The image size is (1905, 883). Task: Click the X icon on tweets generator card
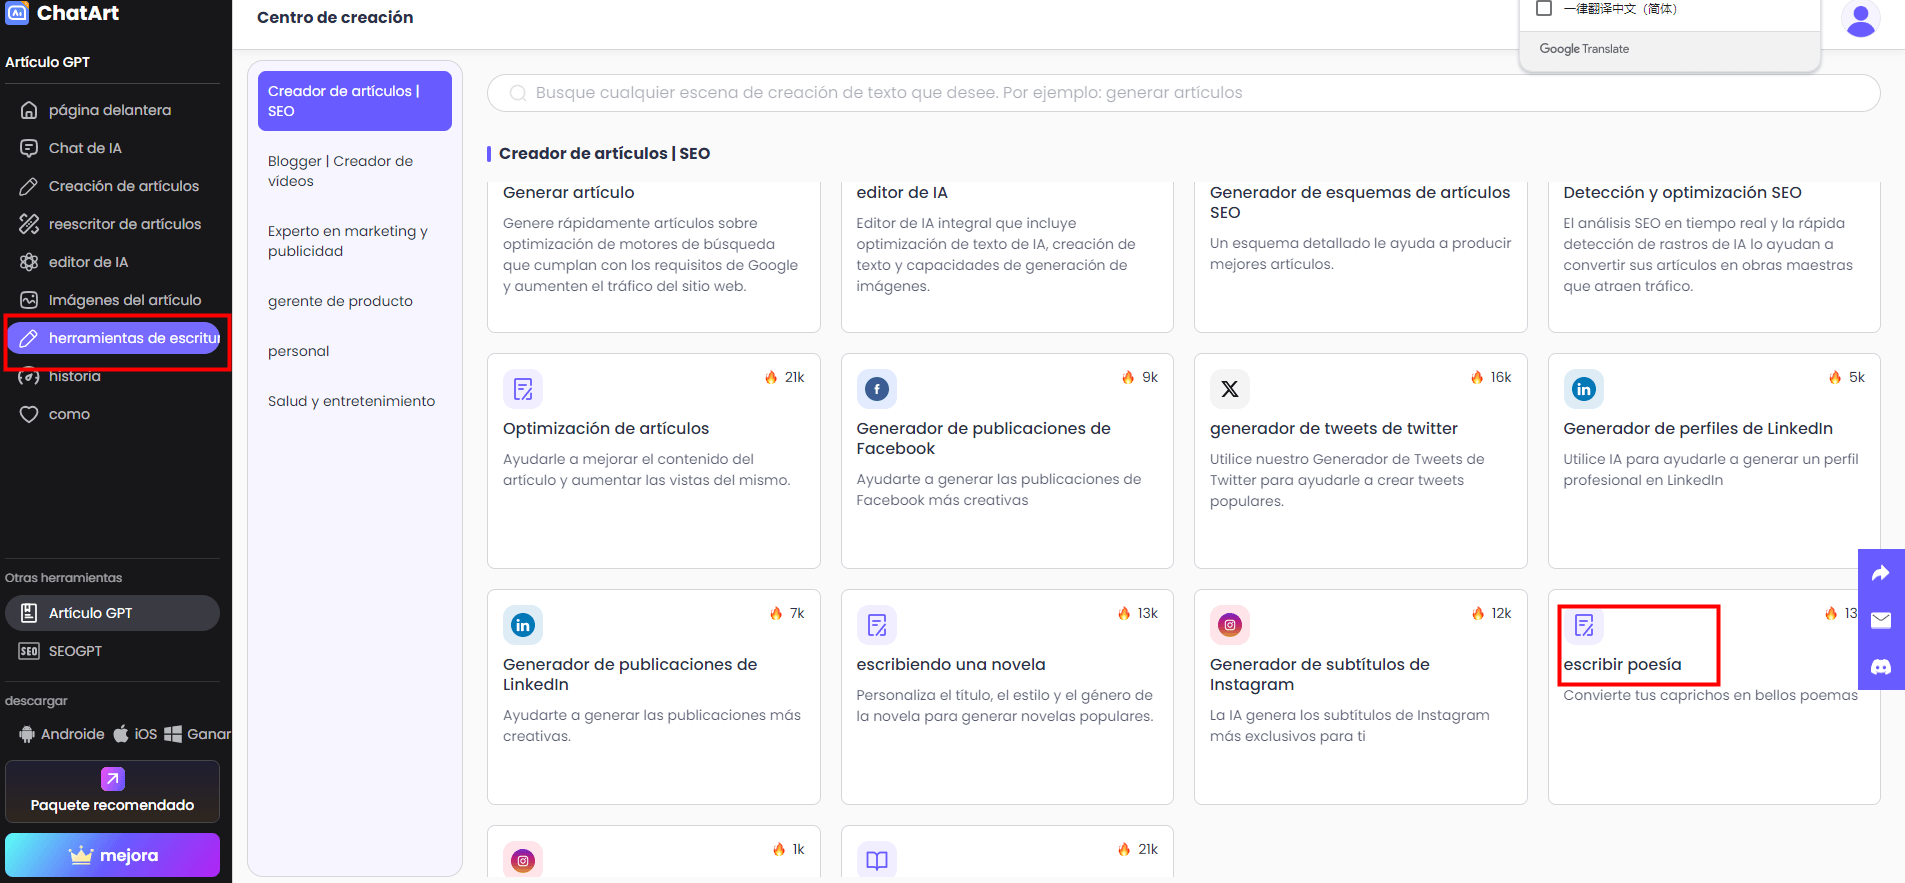tap(1230, 389)
